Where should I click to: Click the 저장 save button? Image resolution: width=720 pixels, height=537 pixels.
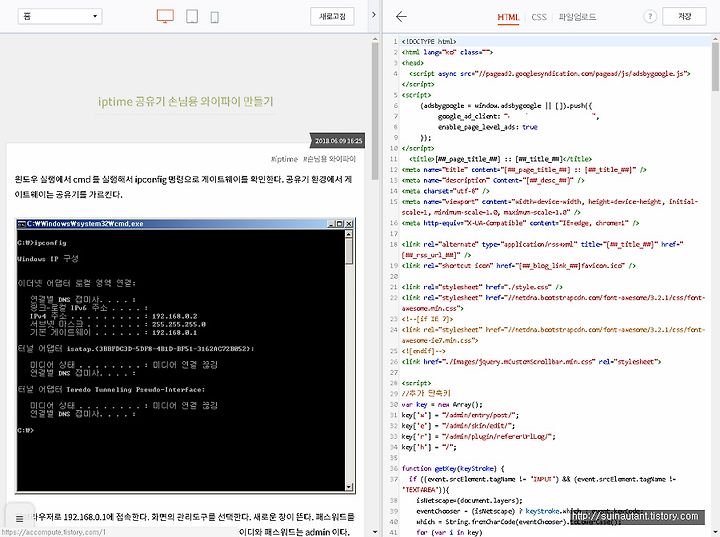(684, 17)
